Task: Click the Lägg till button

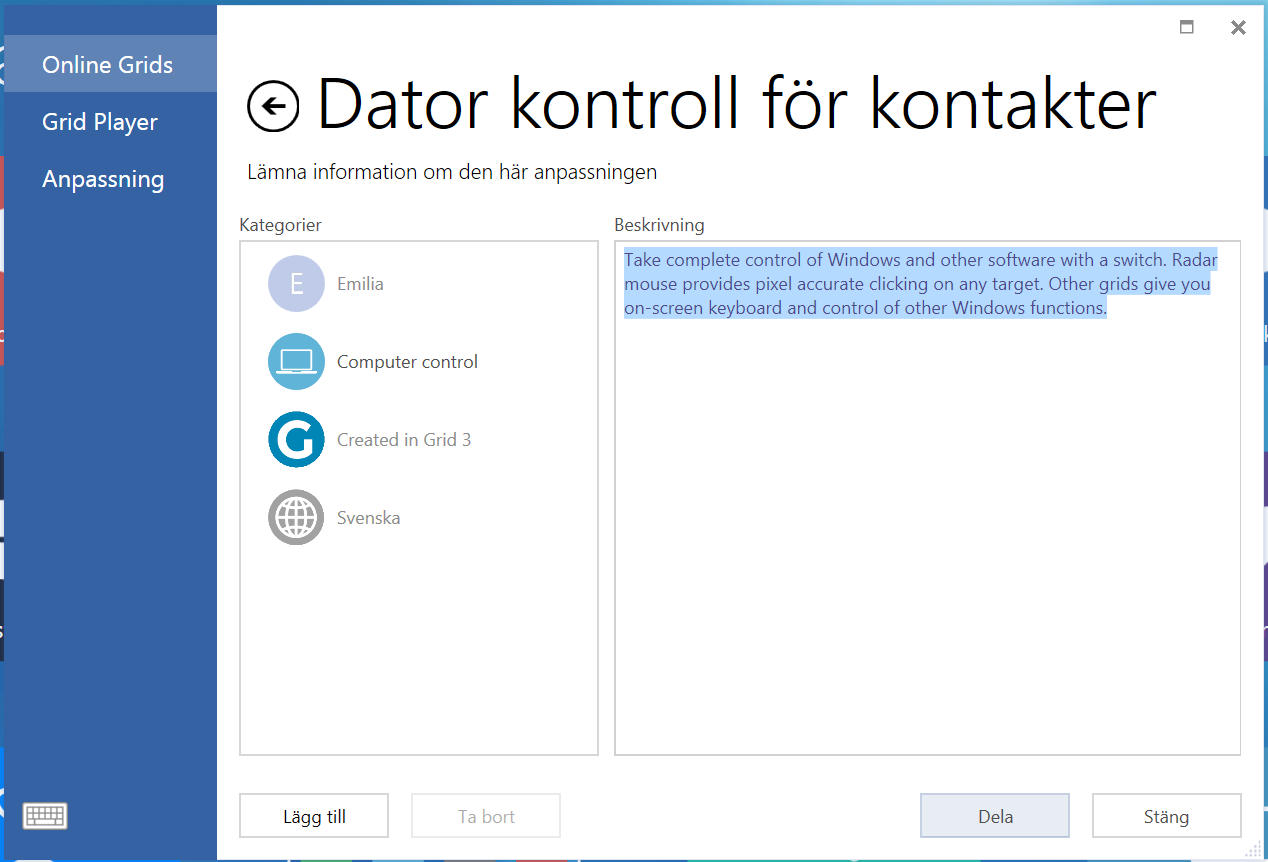Action: [x=314, y=816]
